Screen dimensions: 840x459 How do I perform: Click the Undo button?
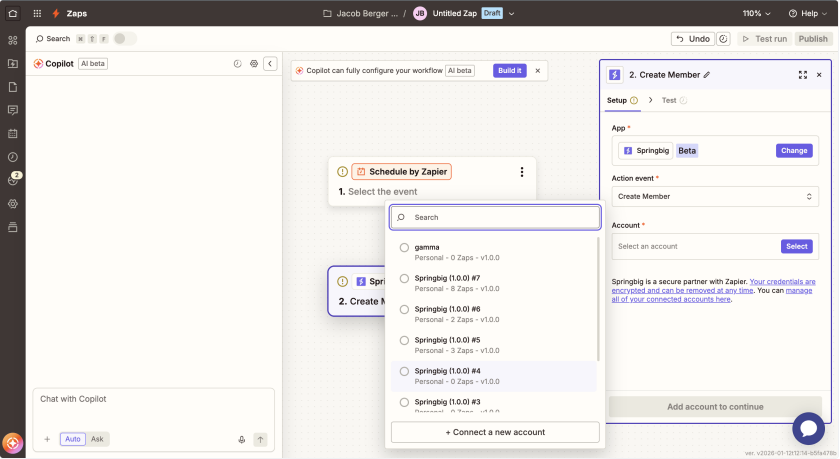[x=693, y=39]
